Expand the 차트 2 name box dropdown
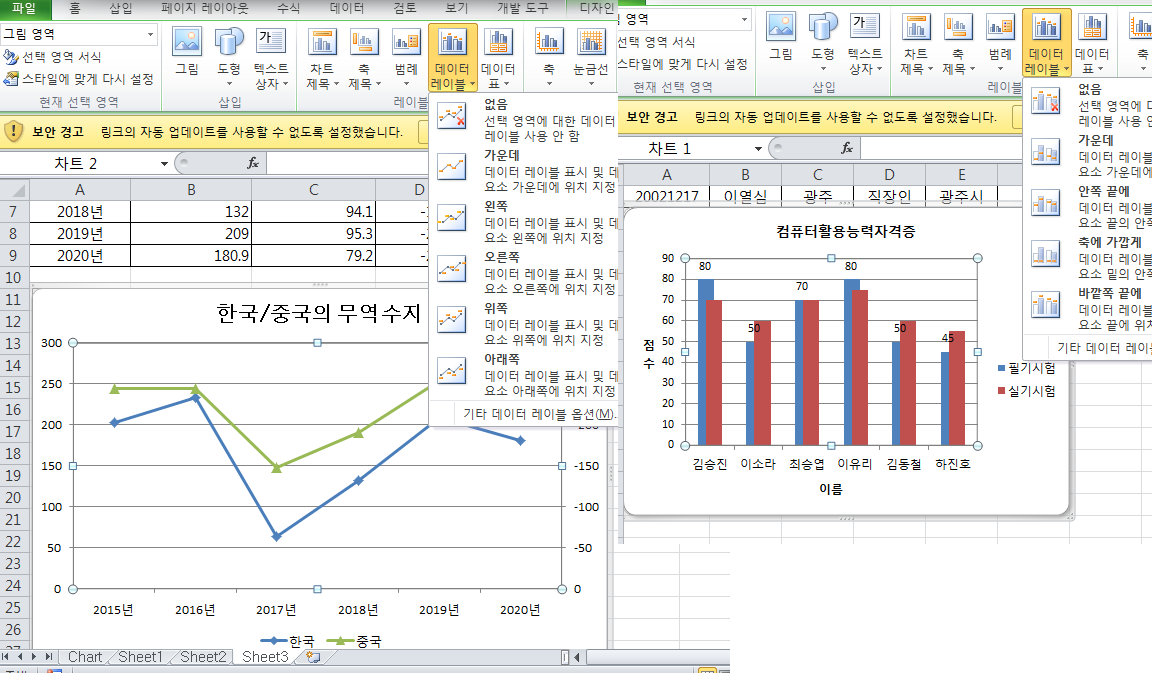The width and height of the screenshot is (1152, 673). (x=164, y=163)
